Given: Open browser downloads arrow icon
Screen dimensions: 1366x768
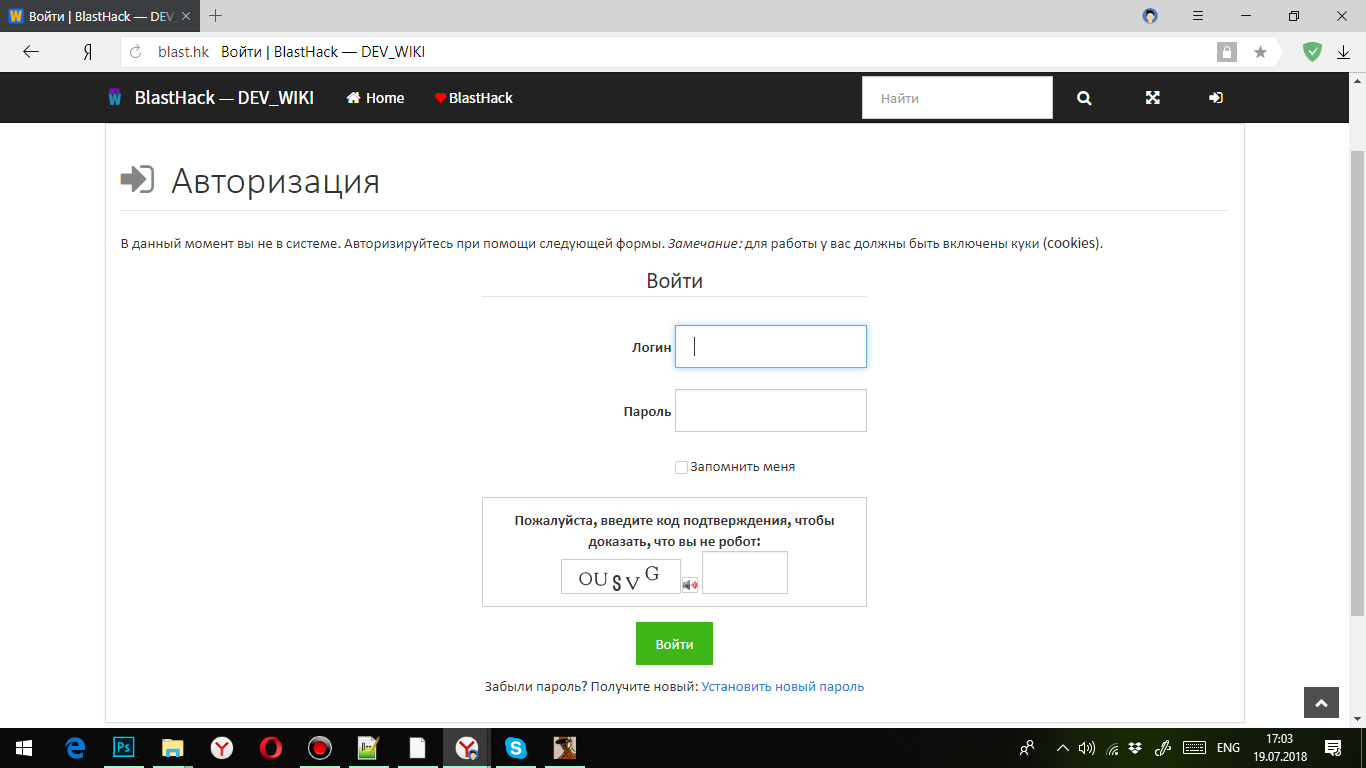Looking at the screenshot, I should coord(1343,52).
